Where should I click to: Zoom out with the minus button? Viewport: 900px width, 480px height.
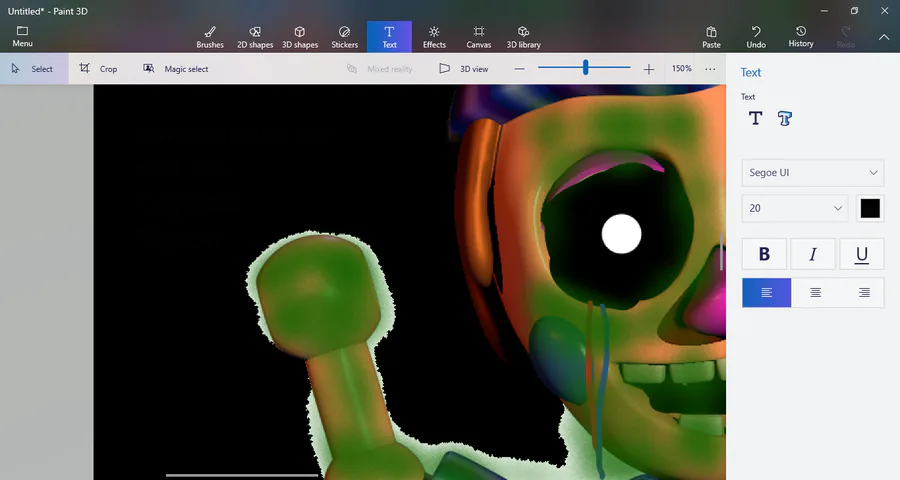[519, 69]
